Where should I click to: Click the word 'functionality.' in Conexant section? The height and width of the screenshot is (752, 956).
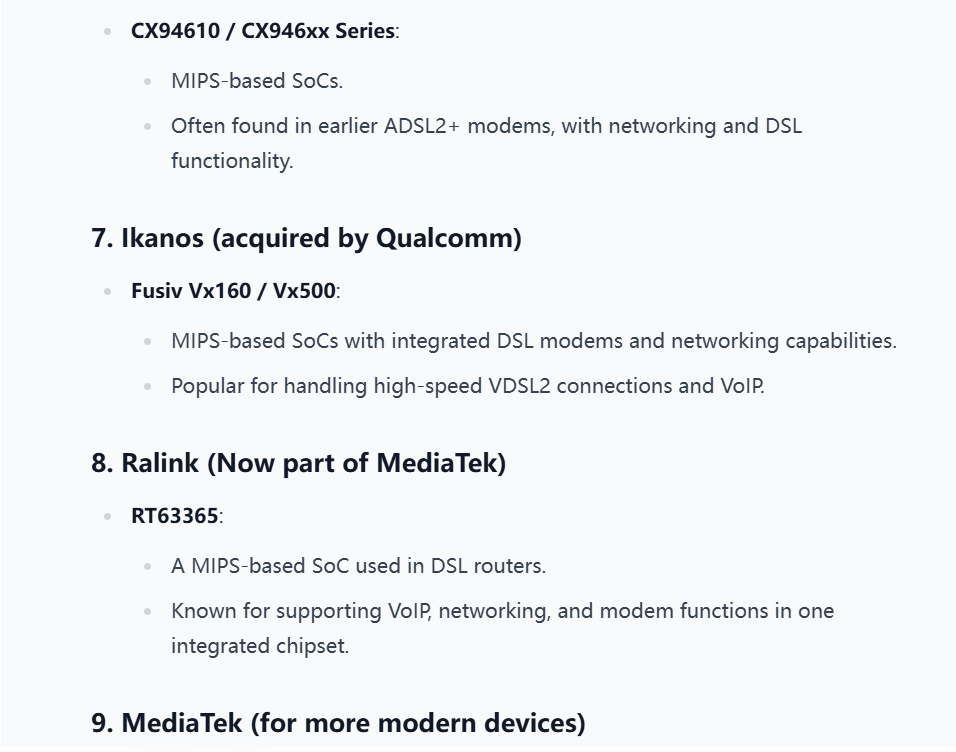click(x=232, y=161)
